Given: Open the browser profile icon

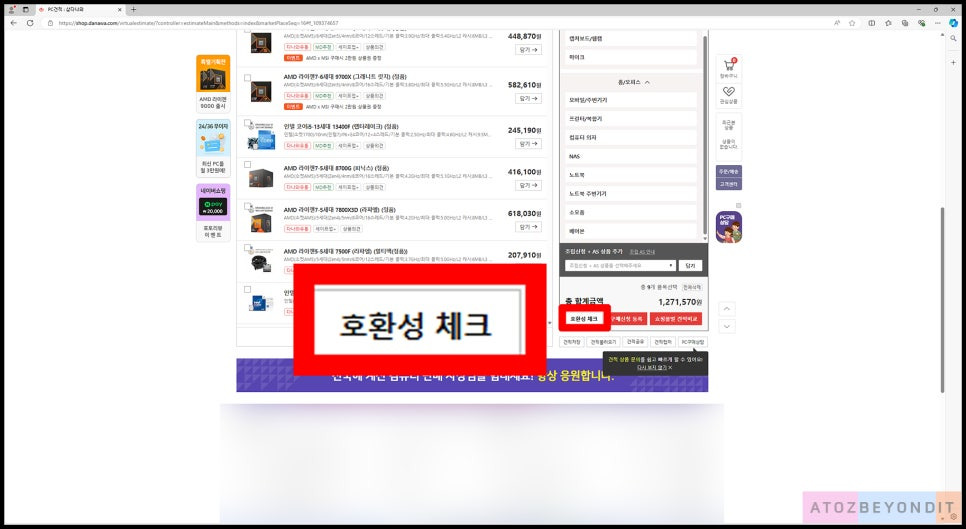Looking at the screenshot, I should (11, 9).
